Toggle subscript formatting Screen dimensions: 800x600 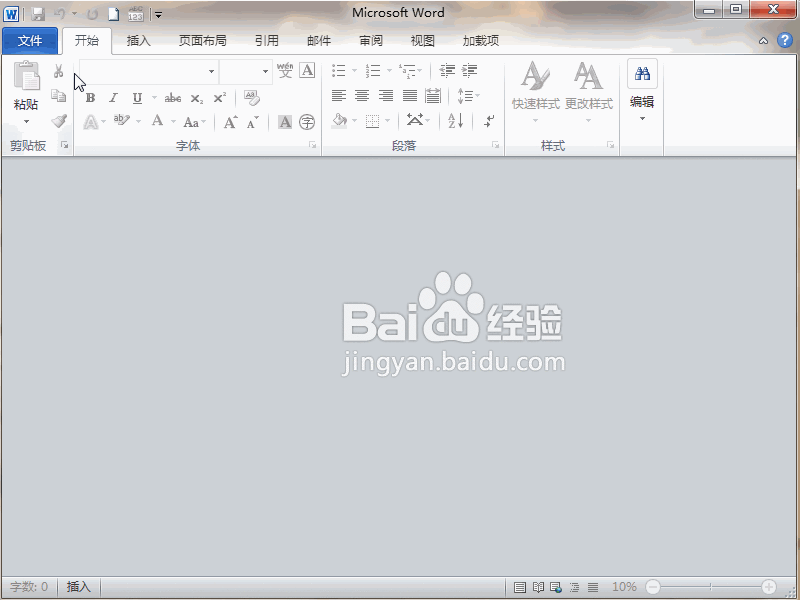point(197,98)
